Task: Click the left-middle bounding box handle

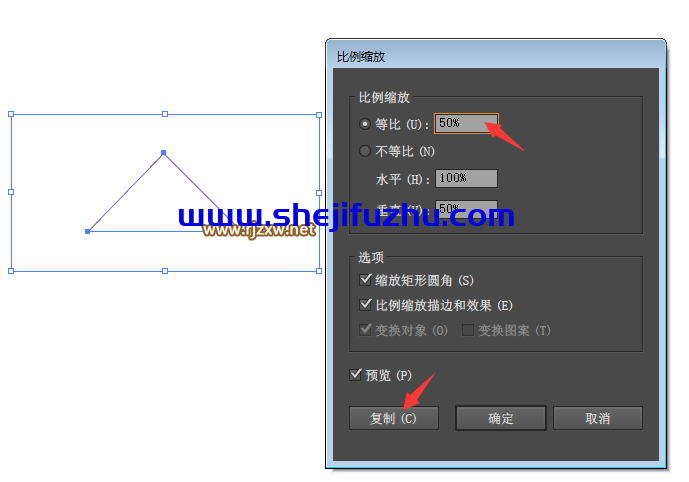Action: point(11,192)
